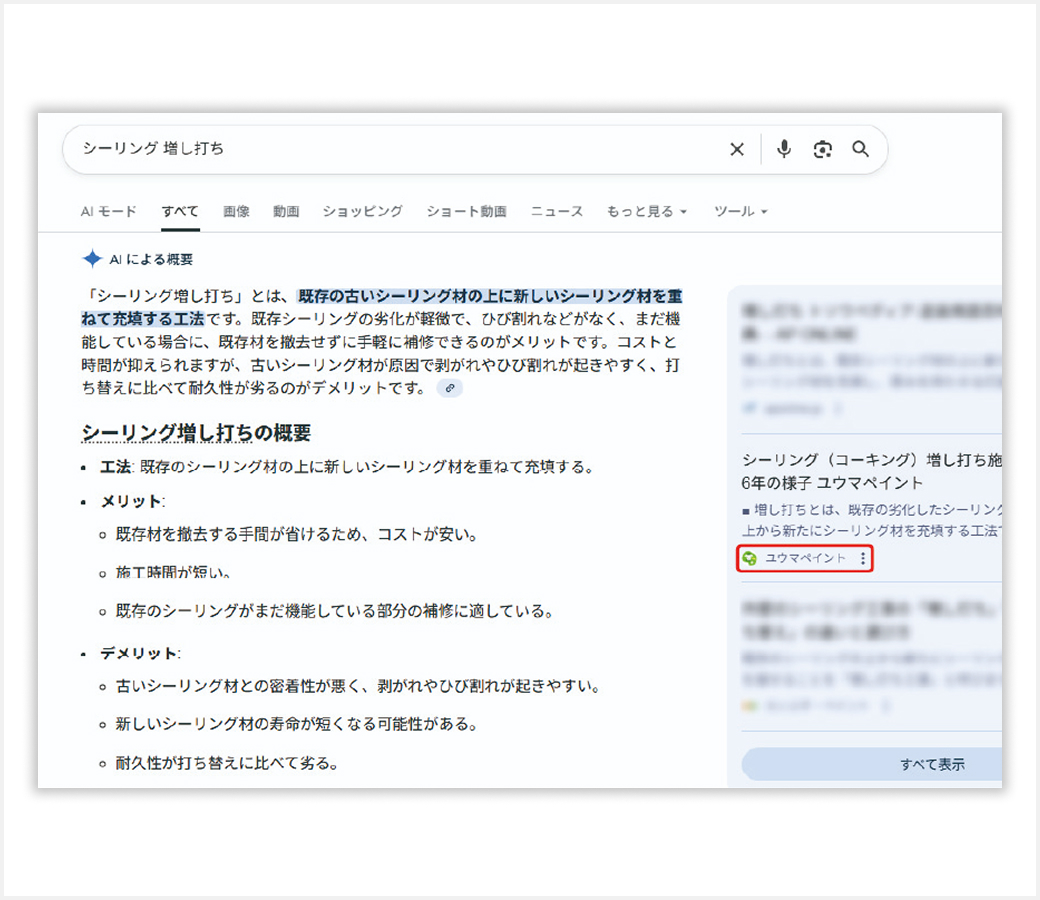Clear the search query using the X icon
The width and height of the screenshot is (1040, 900).
pos(737,149)
